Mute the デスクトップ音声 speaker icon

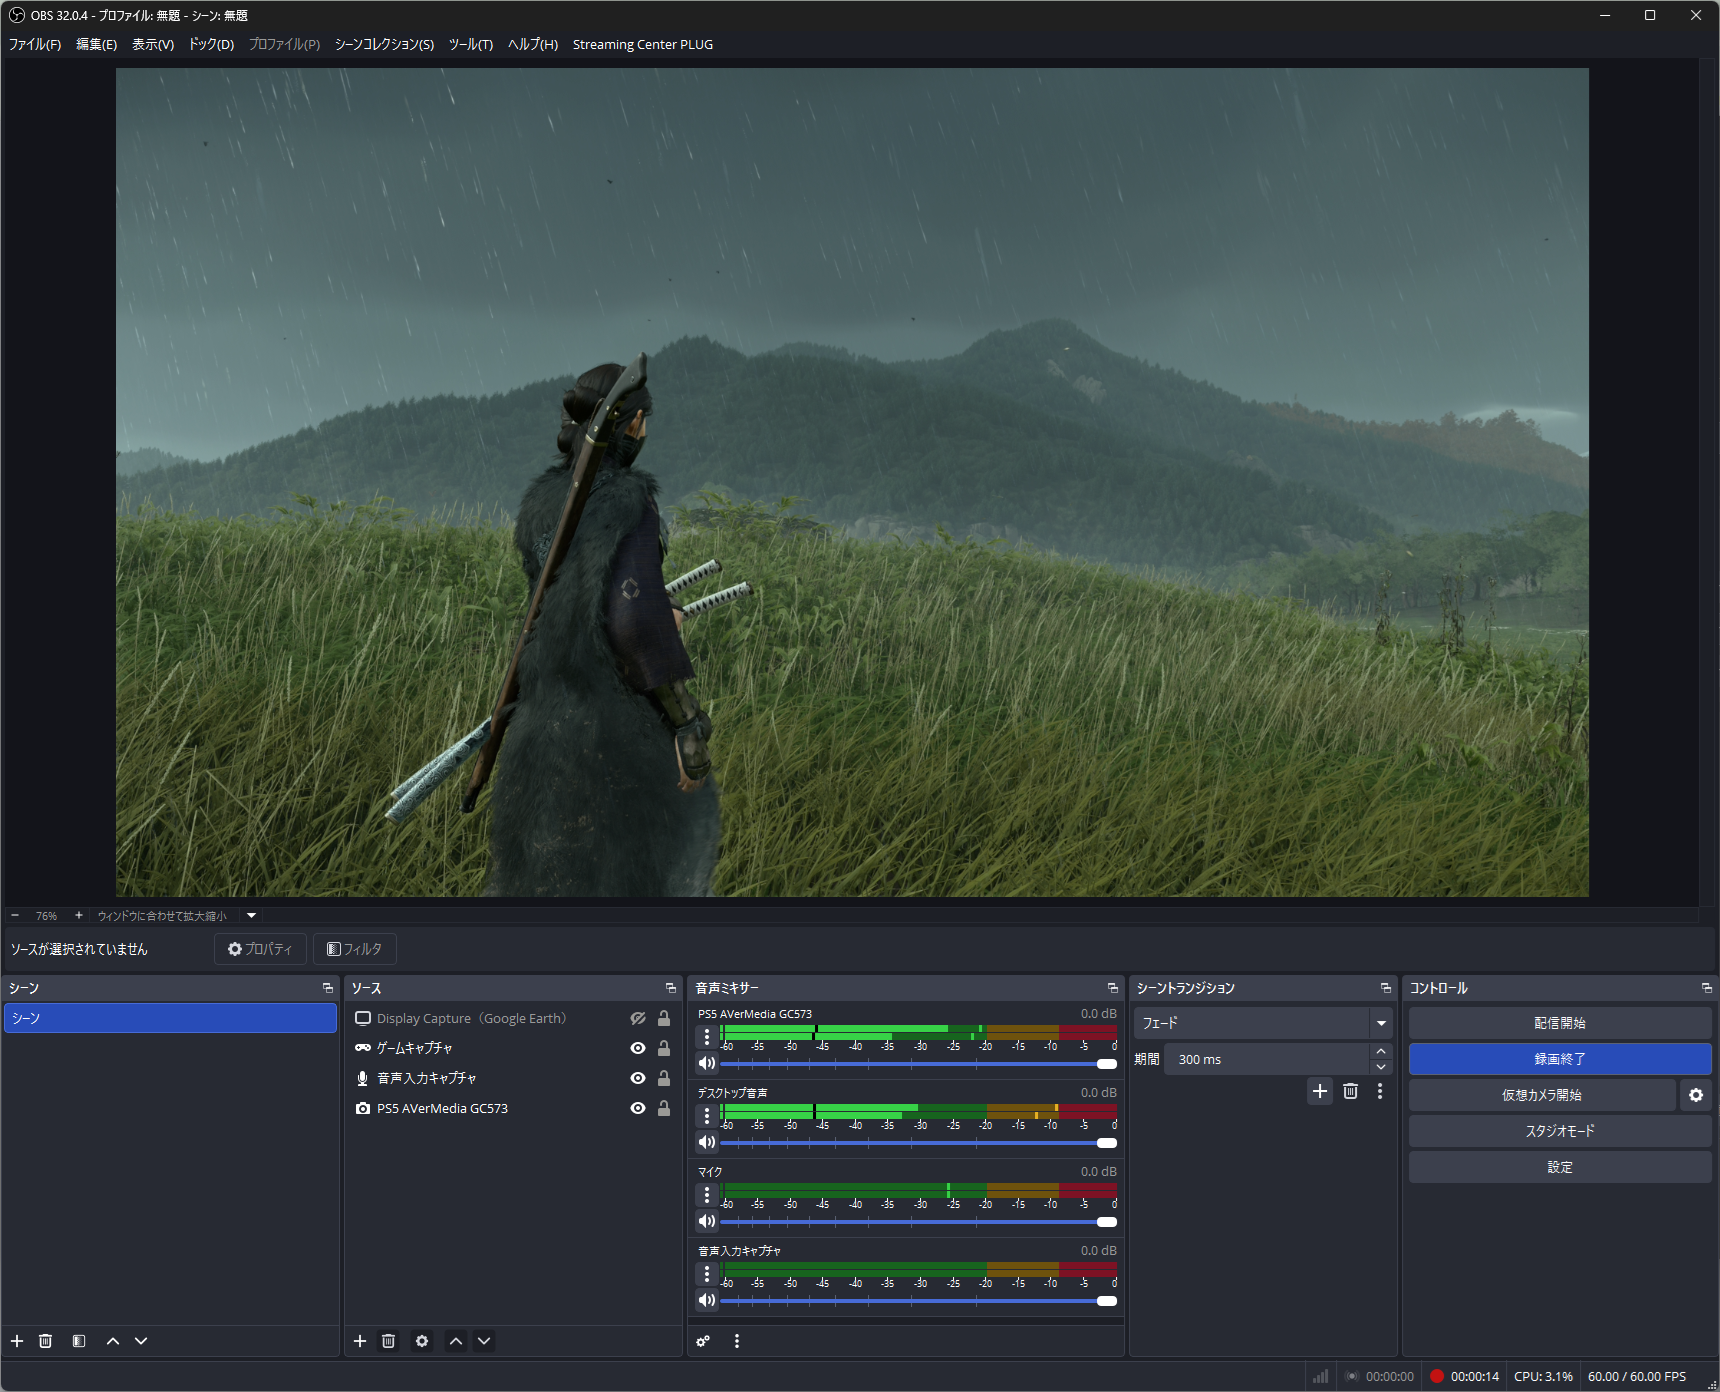[707, 1142]
